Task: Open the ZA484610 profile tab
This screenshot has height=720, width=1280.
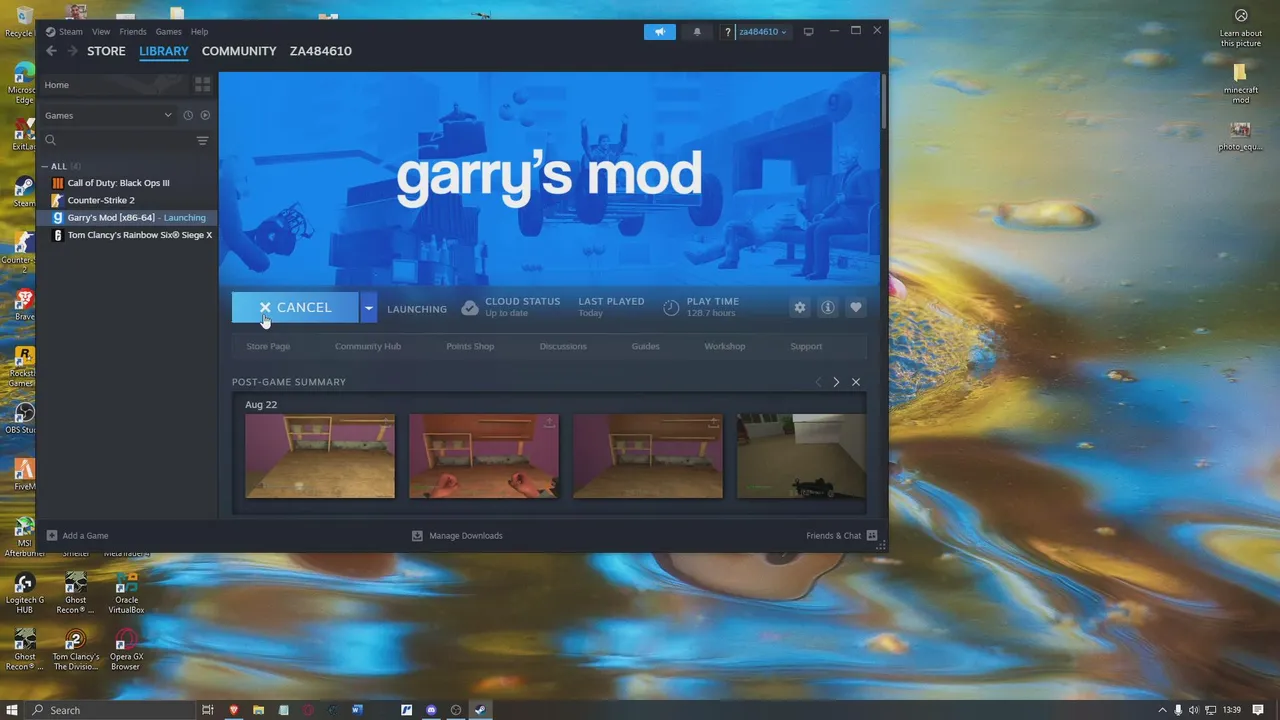Action: point(321,51)
